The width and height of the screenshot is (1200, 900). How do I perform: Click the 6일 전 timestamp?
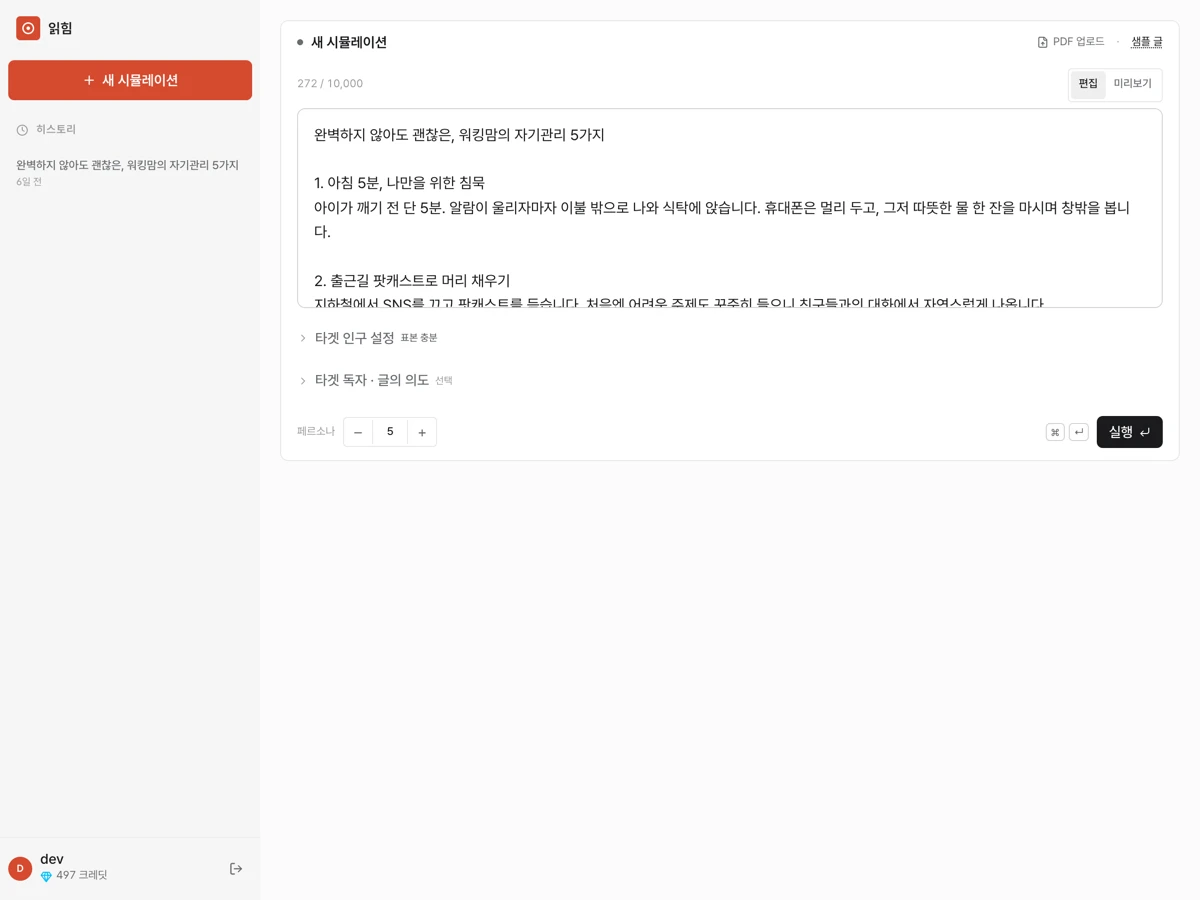pos(29,182)
